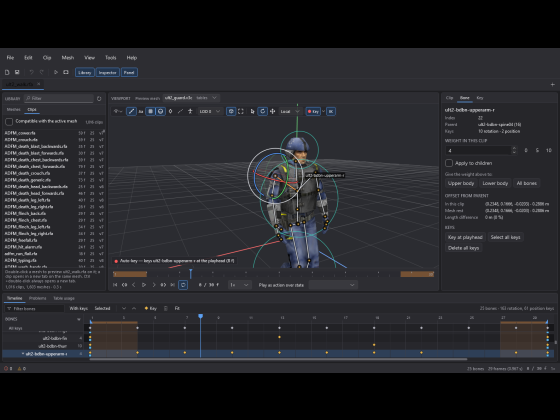This screenshot has height=420, width=560.
Task: Switch to the Meshes library tab
Action: 14,110
